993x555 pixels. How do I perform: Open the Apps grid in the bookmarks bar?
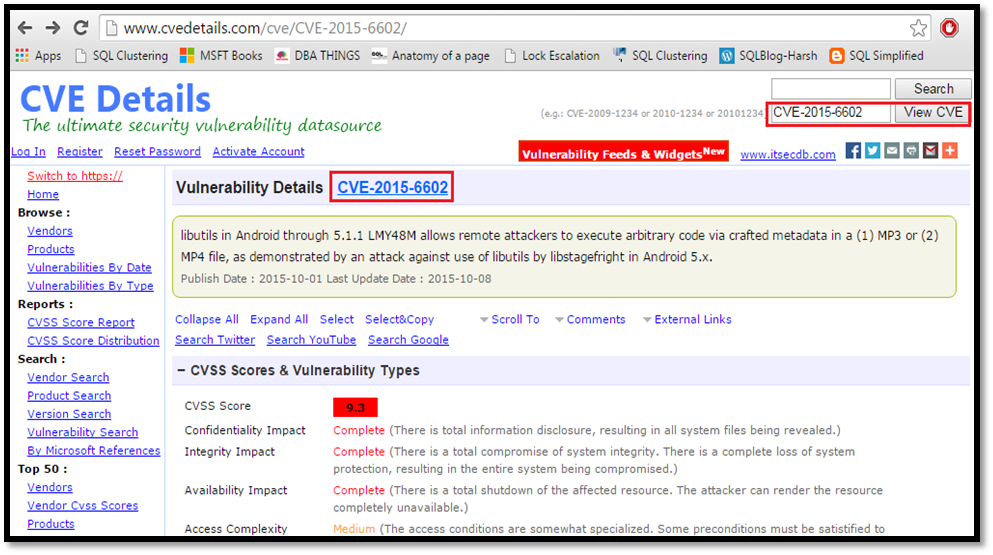(x=39, y=56)
